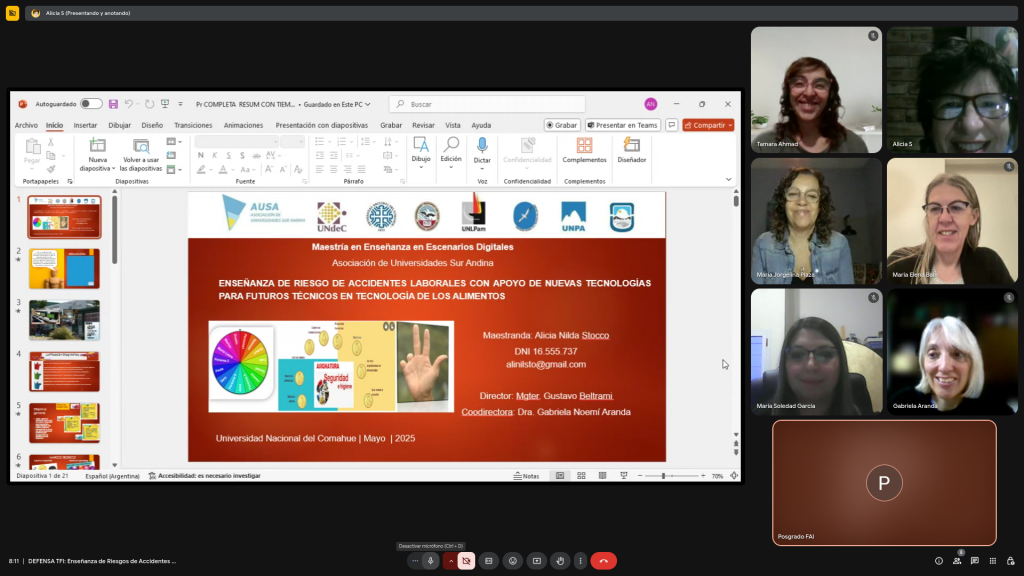Click Presentar en Teams button
This screenshot has height=576, width=1024.
pyautogui.click(x=622, y=125)
